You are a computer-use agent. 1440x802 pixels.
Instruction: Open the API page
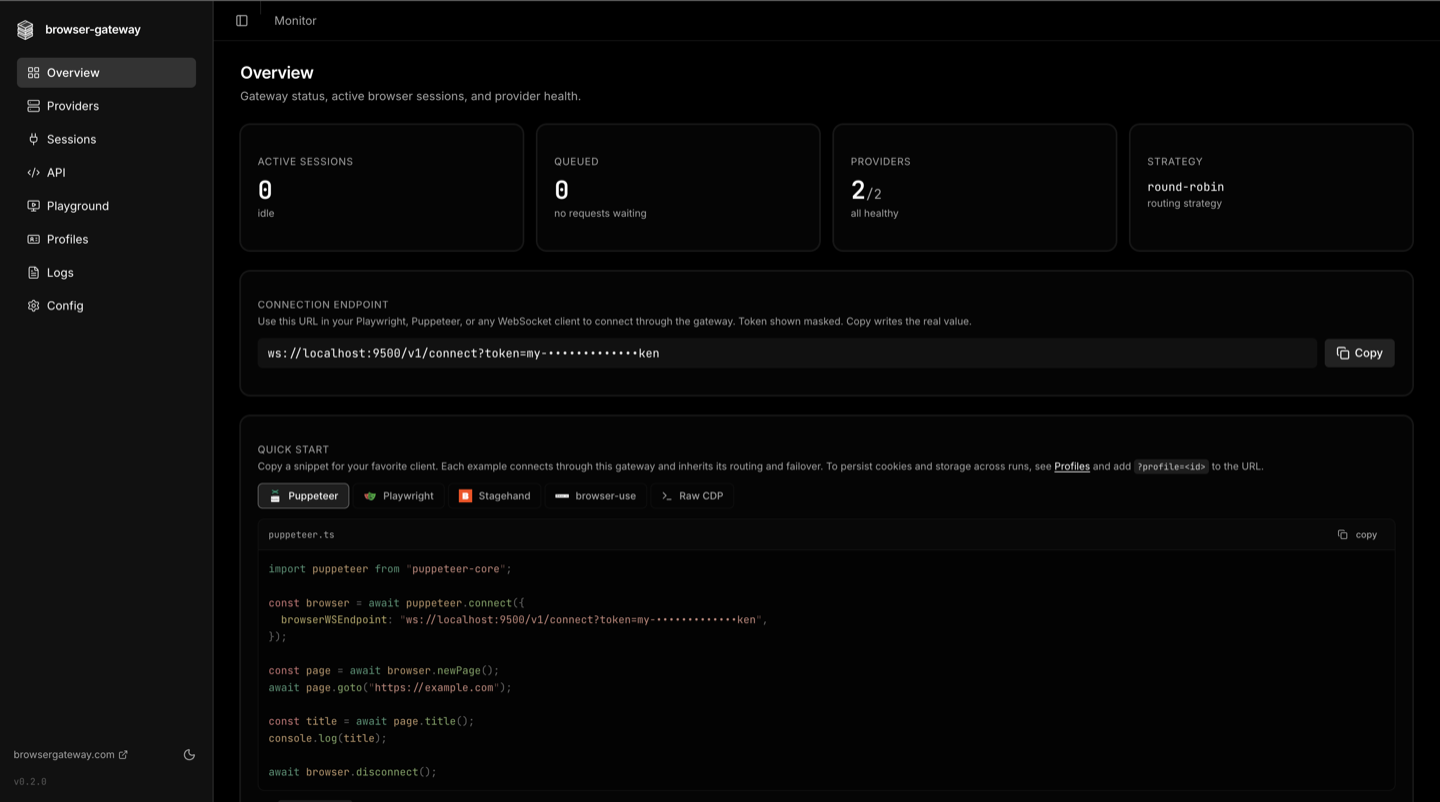106,172
